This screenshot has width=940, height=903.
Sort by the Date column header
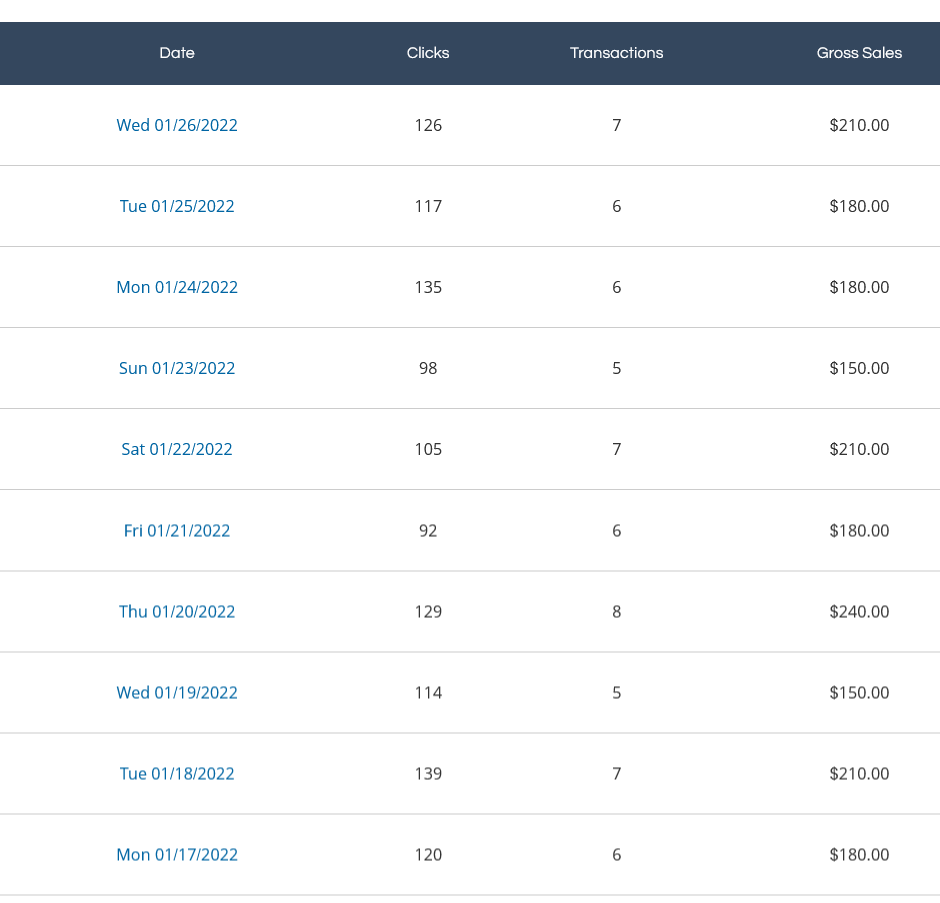click(177, 53)
